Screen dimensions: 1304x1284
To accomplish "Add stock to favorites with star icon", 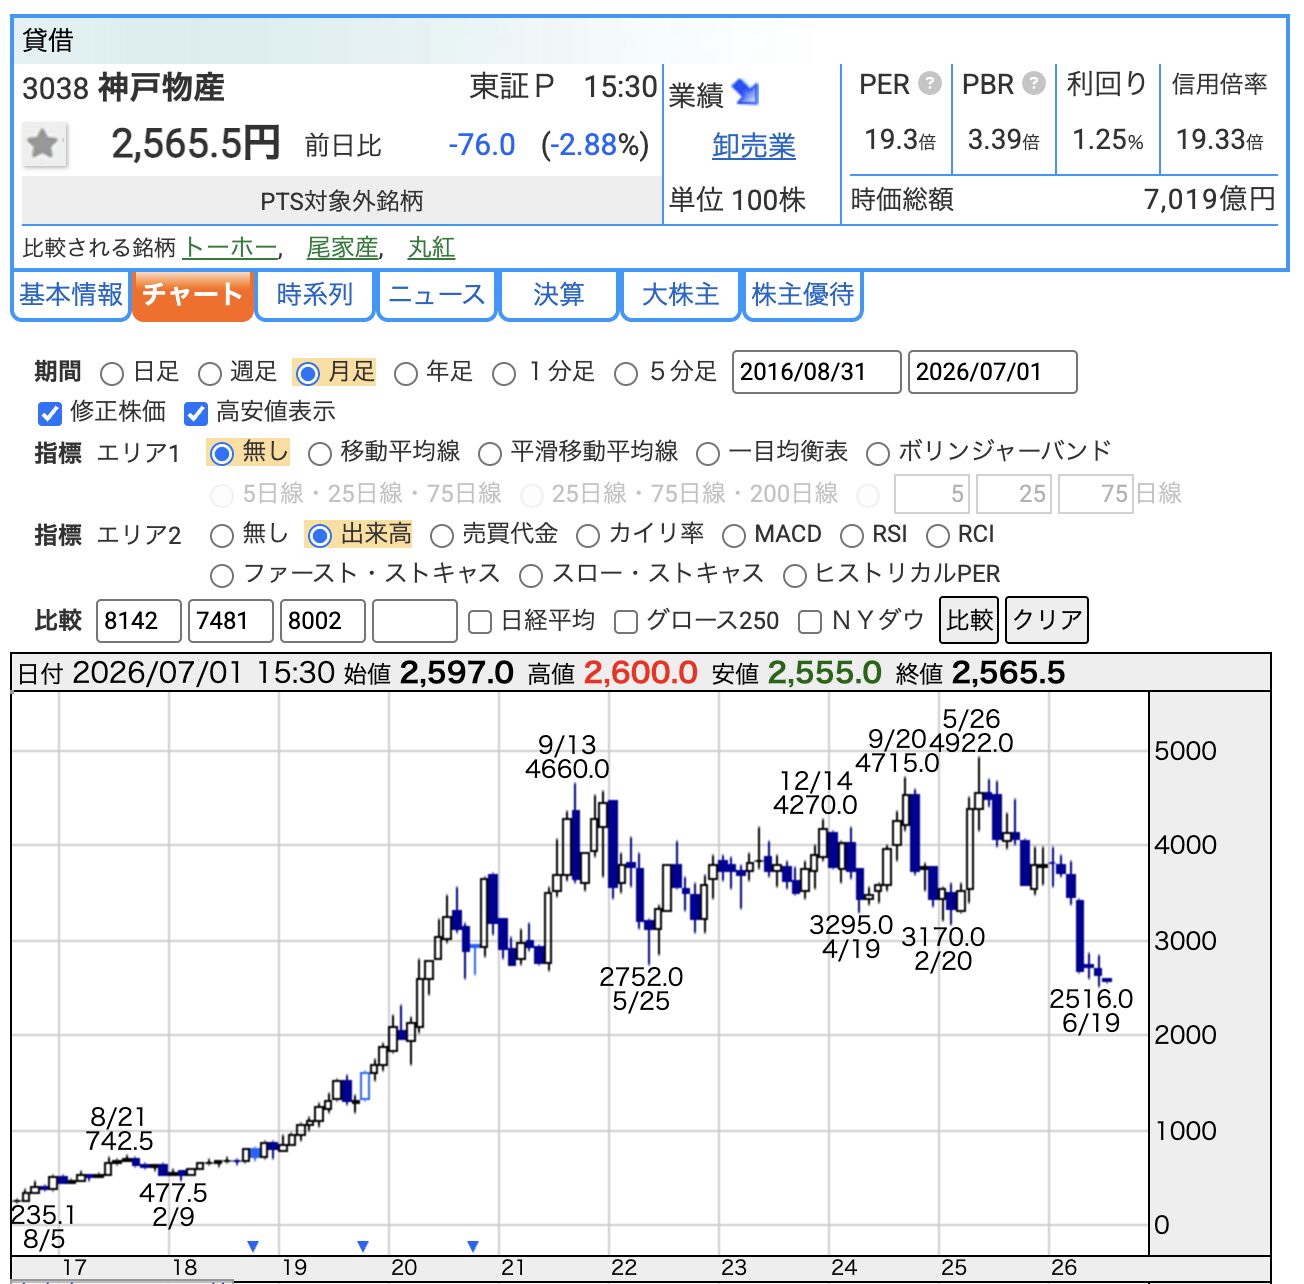I will coord(44,145).
